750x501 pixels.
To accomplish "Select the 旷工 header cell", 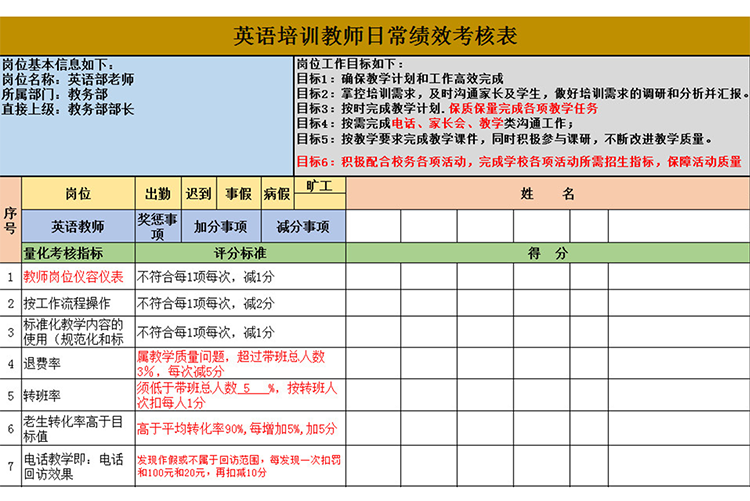I will click(320, 187).
